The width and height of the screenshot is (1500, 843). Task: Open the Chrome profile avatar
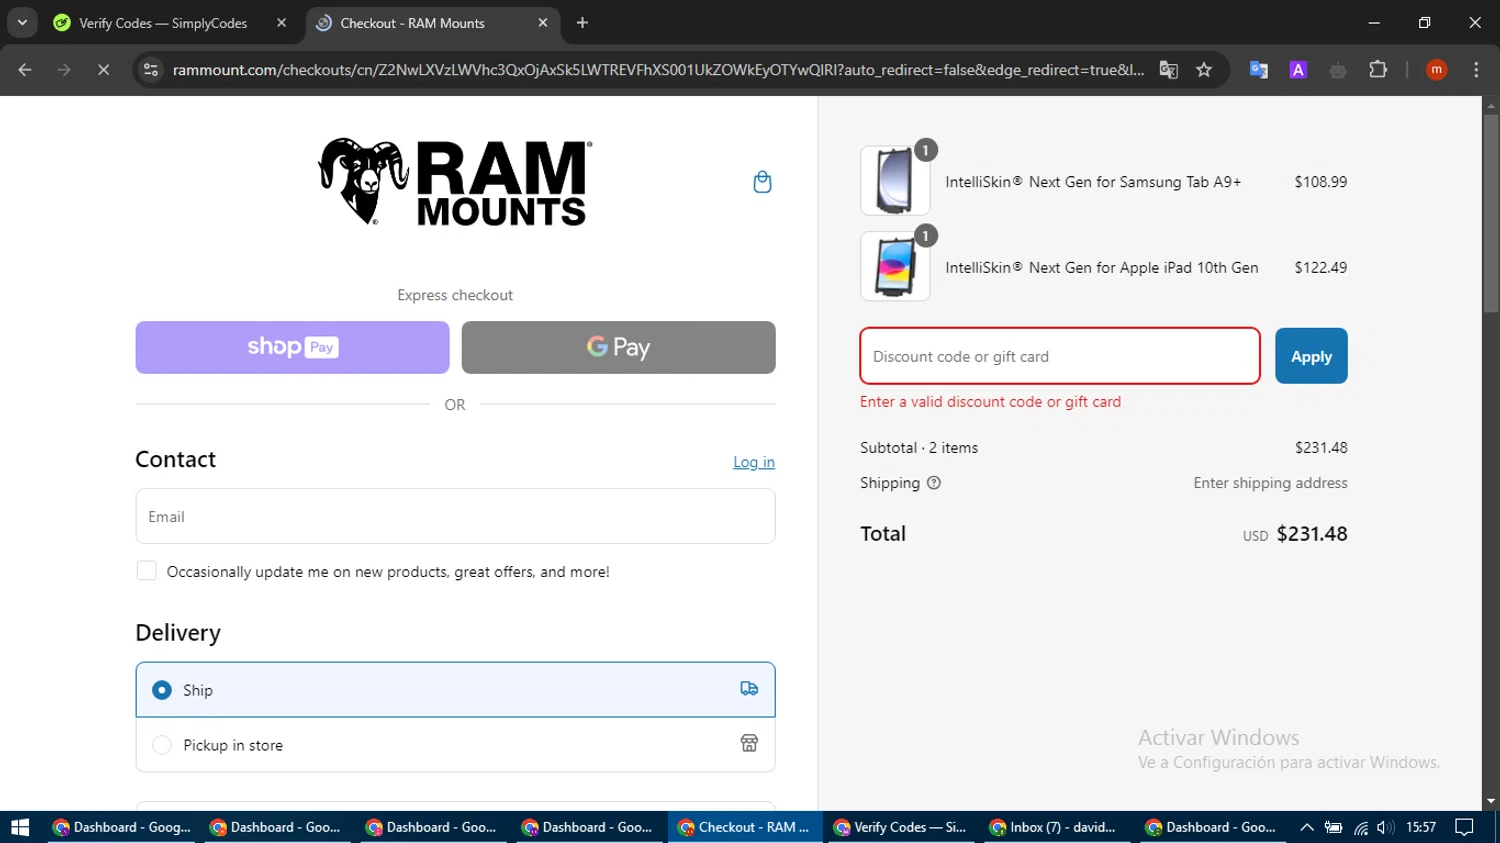(1437, 70)
